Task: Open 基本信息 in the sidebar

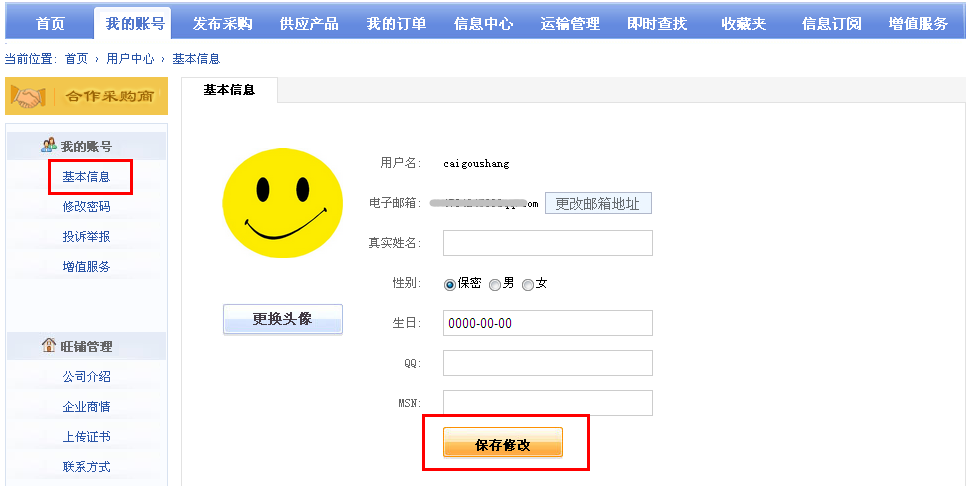Action: [86, 177]
